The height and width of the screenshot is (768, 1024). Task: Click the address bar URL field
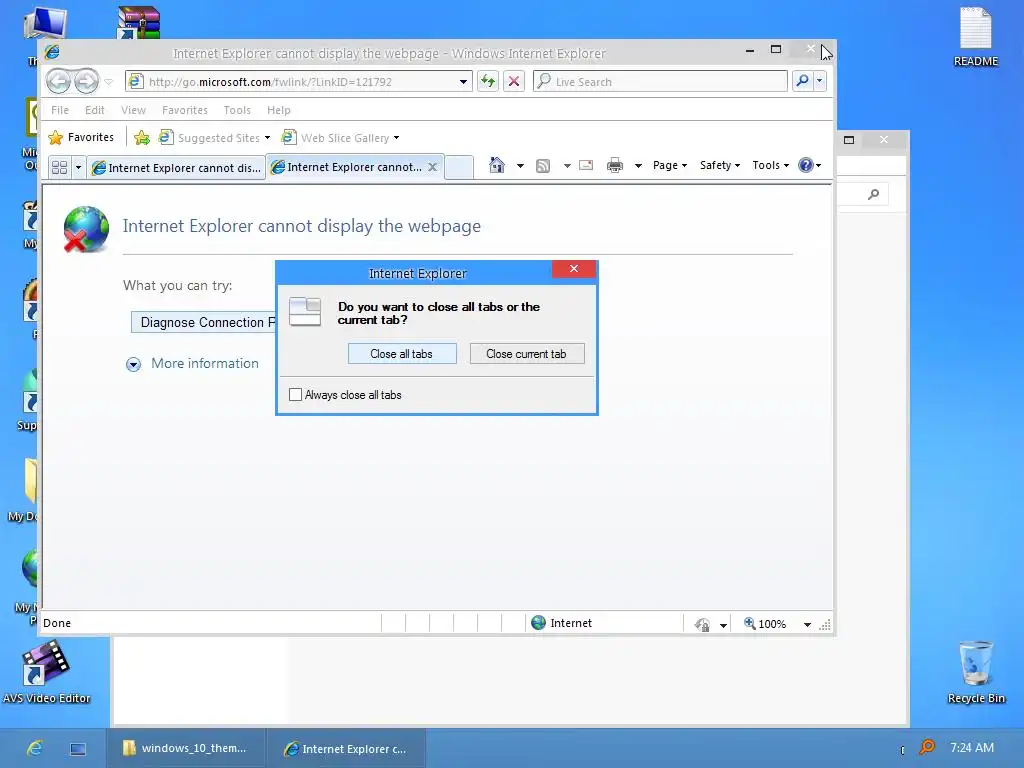[298, 82]
